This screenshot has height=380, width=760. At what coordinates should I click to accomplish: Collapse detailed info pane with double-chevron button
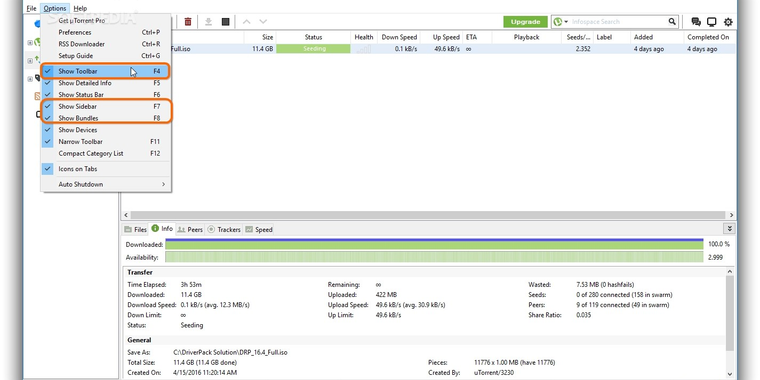tap(728, 229)
